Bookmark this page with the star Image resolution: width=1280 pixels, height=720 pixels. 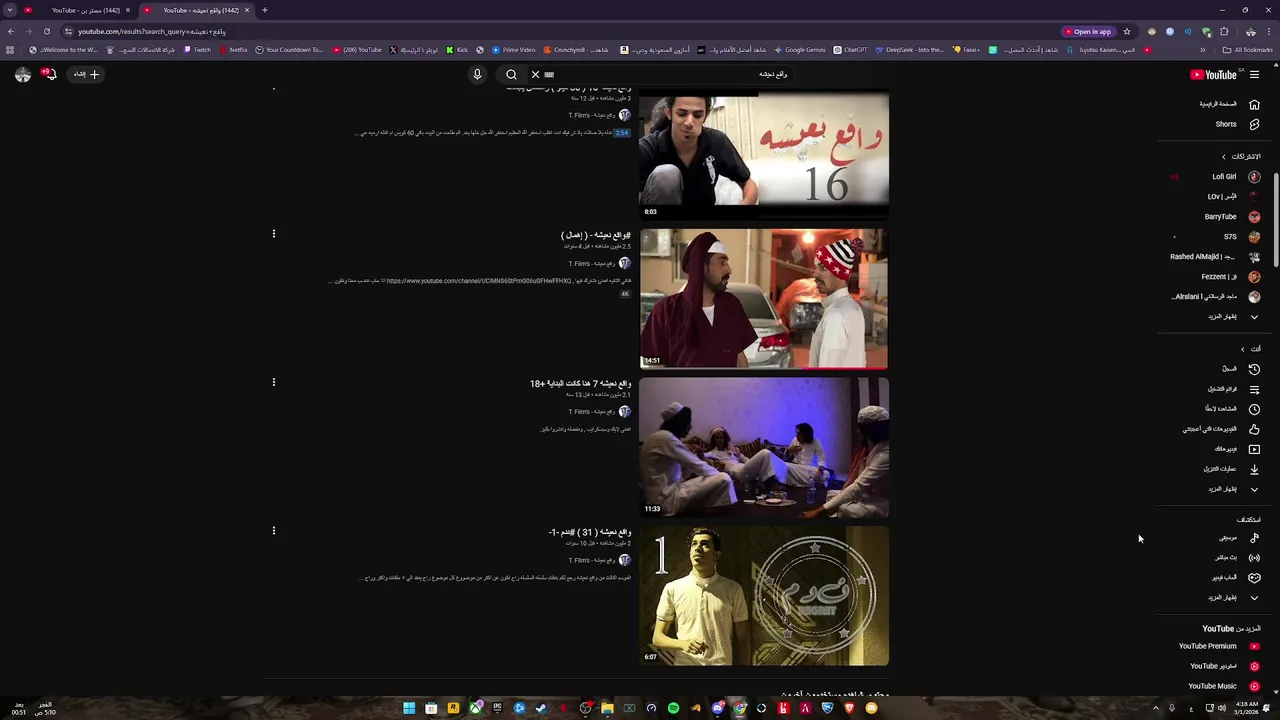pos(1127,31)
